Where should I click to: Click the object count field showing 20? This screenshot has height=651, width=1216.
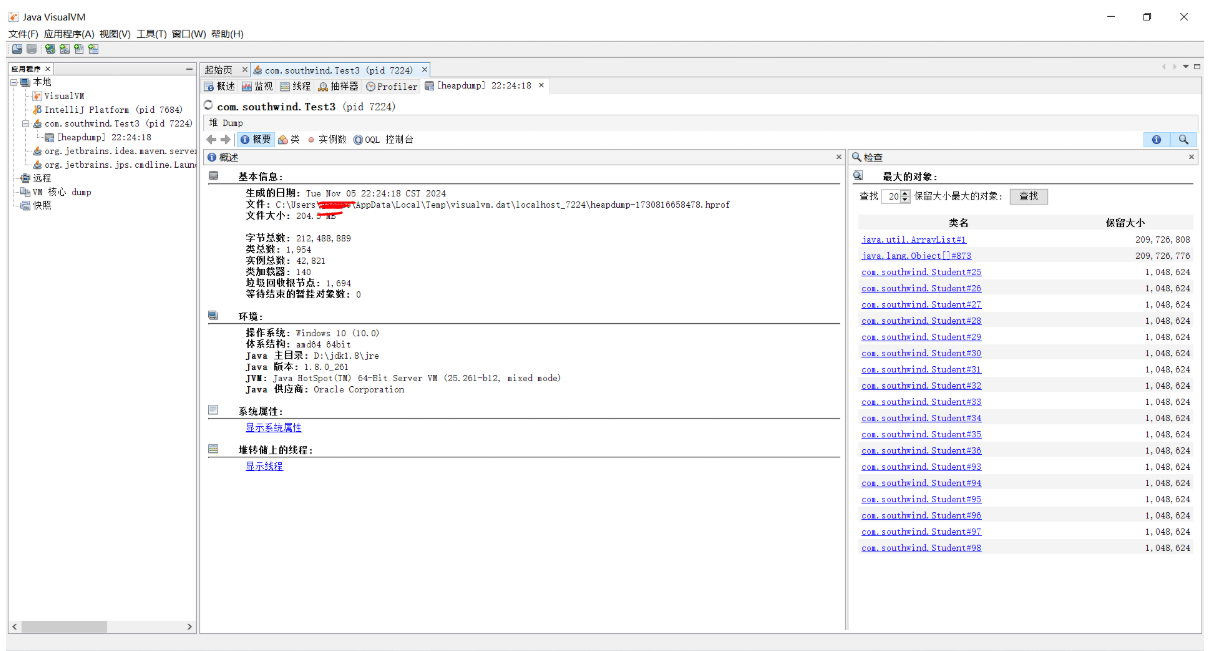coord(891,196)
